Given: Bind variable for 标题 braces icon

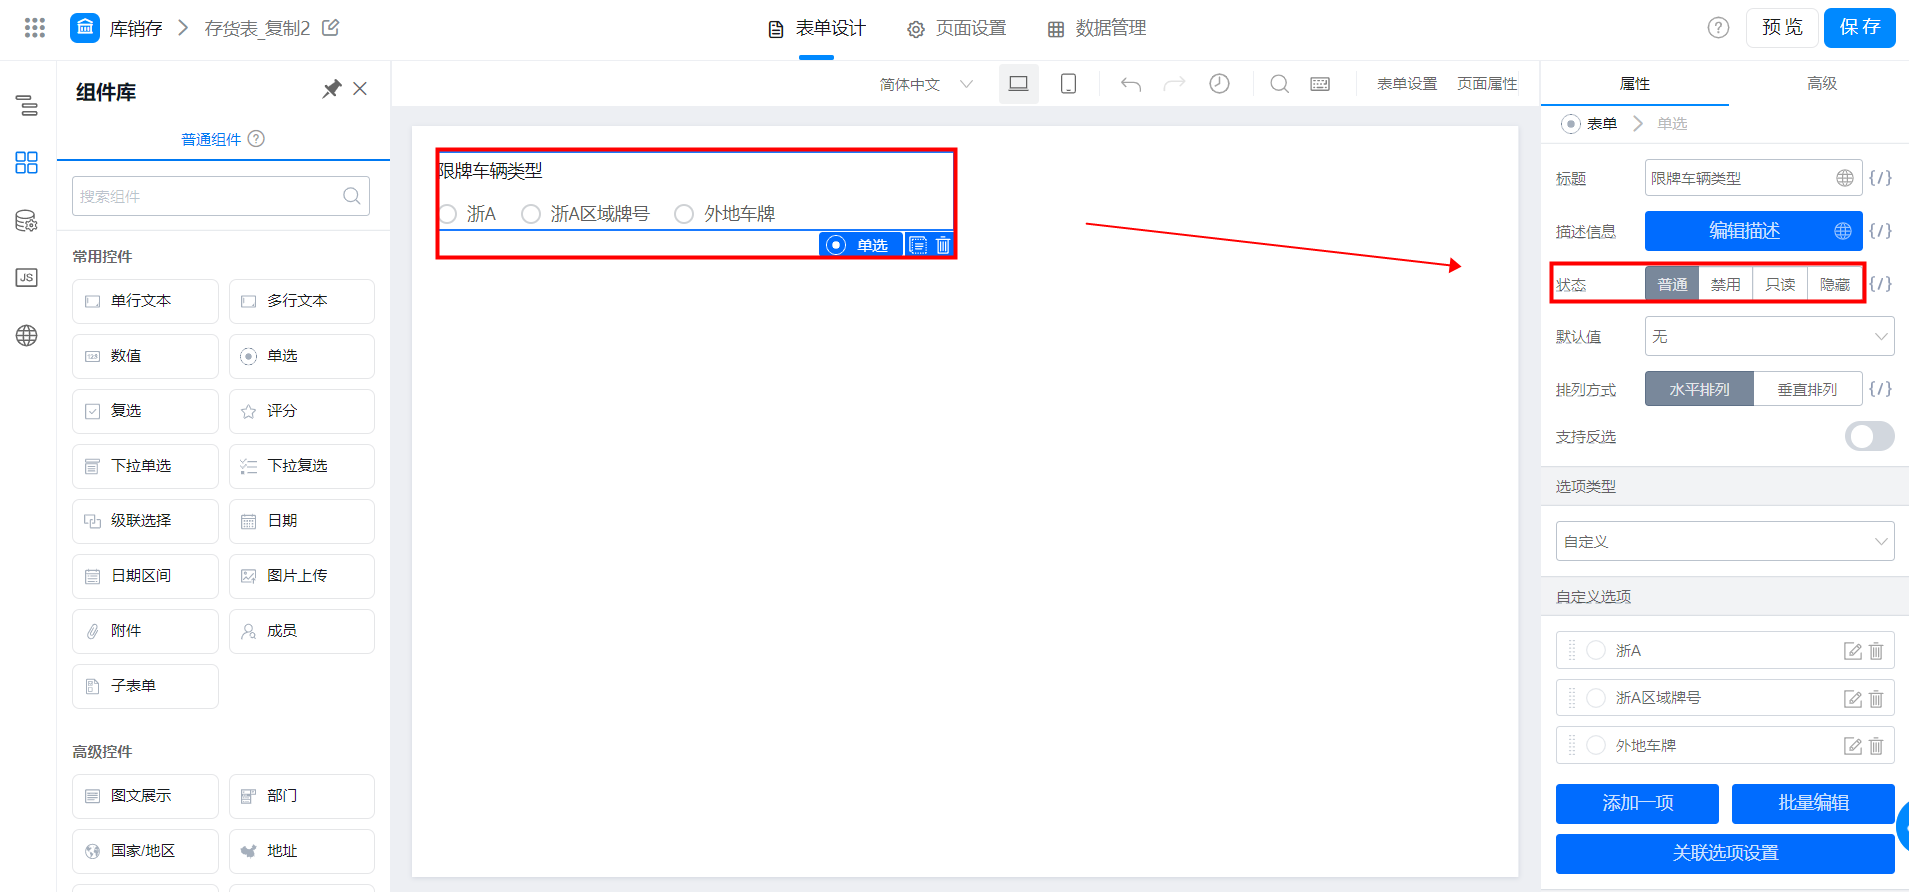Looking at the screenshot, I should pyautogui.click(x=1880, y=178).
